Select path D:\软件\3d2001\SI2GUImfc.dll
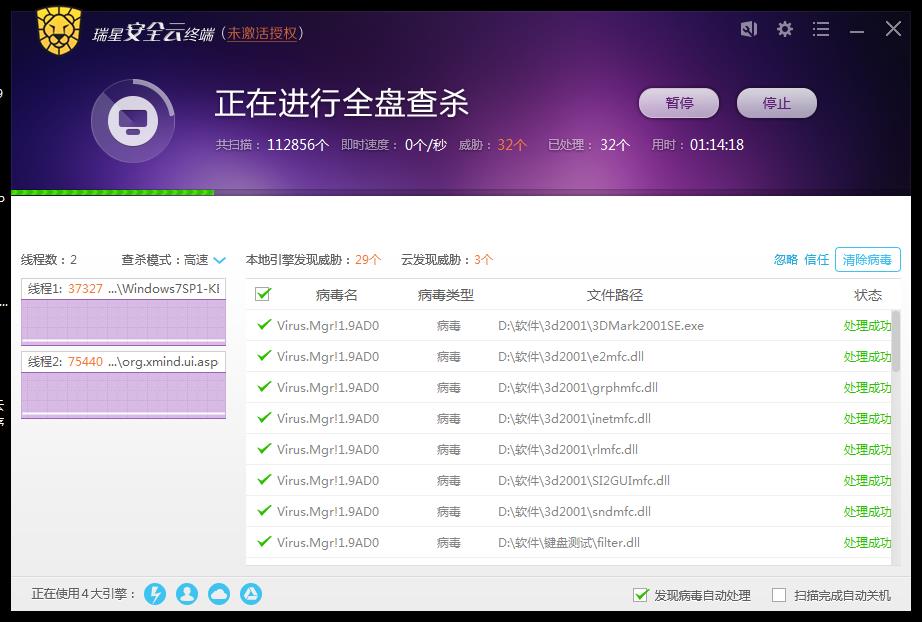 pyautogui.click(x=584, y=481)
